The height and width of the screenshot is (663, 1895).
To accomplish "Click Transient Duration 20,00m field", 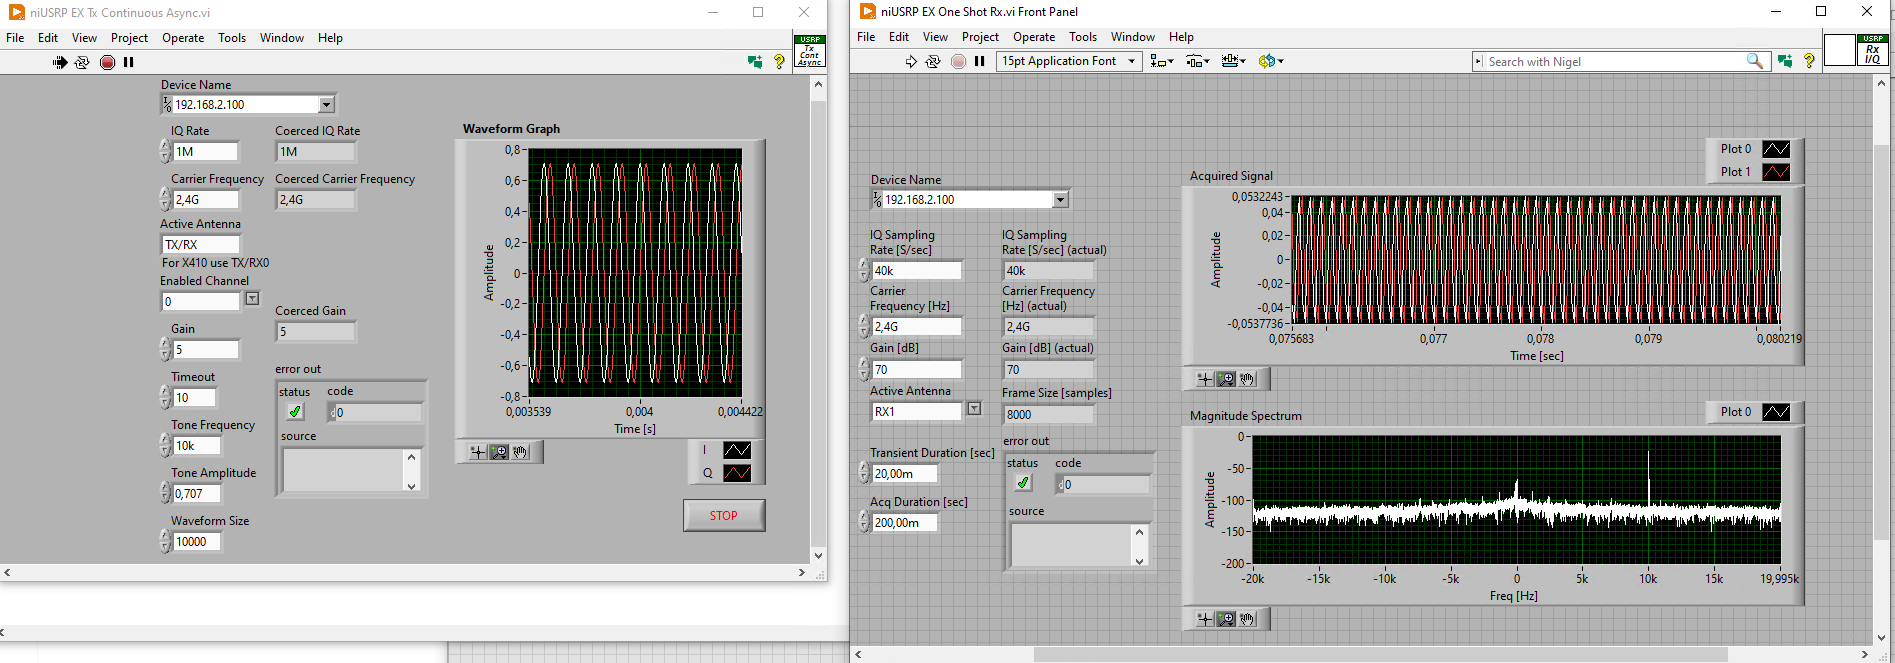I will pyautogui.click(x=905, y=474).
